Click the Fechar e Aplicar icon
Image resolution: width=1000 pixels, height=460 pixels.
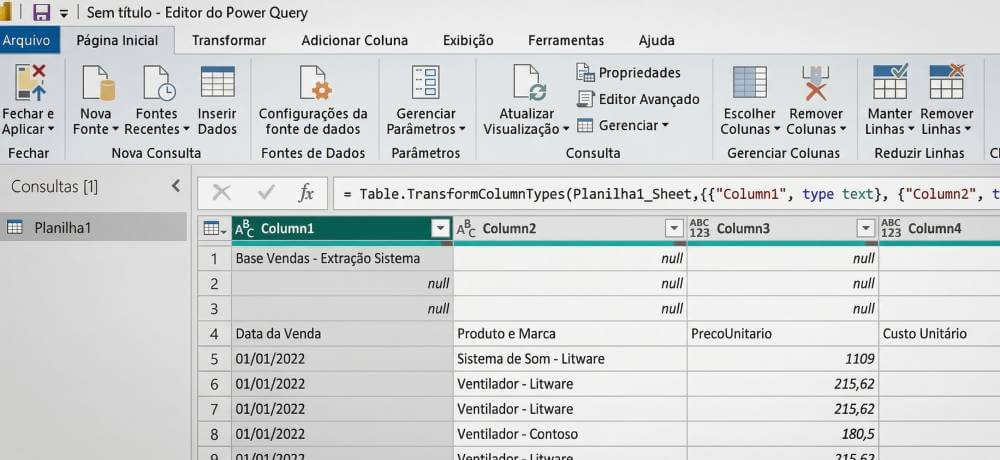click(x=31, y=82)
